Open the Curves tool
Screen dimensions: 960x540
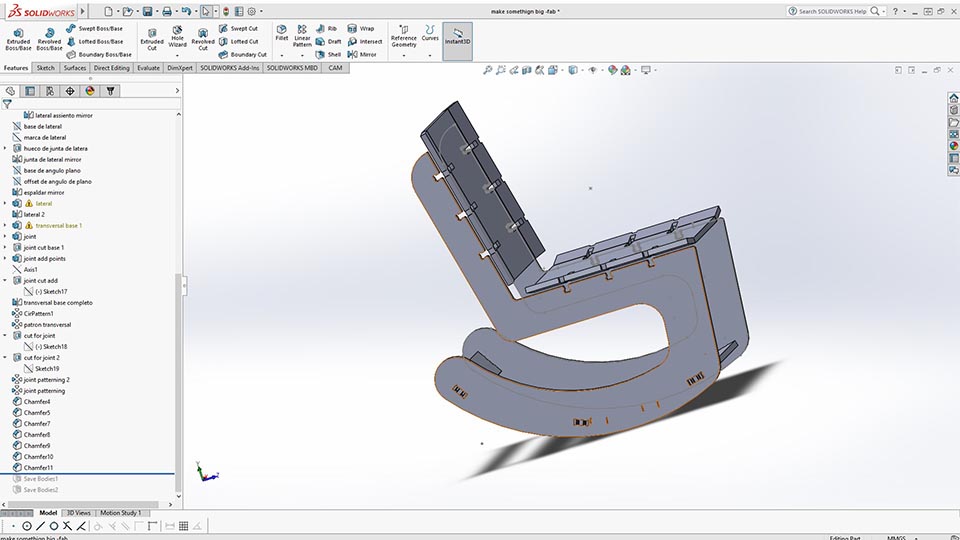[430, 33]
